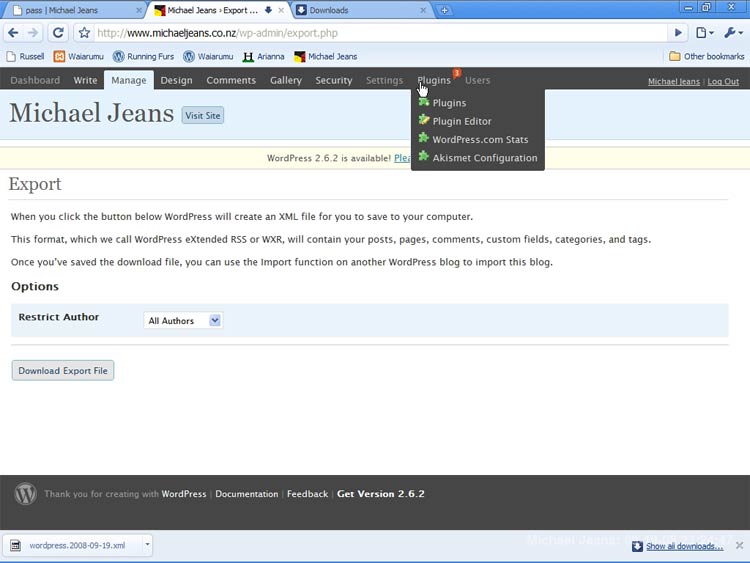Click the new tab plus button

point(445,10)
